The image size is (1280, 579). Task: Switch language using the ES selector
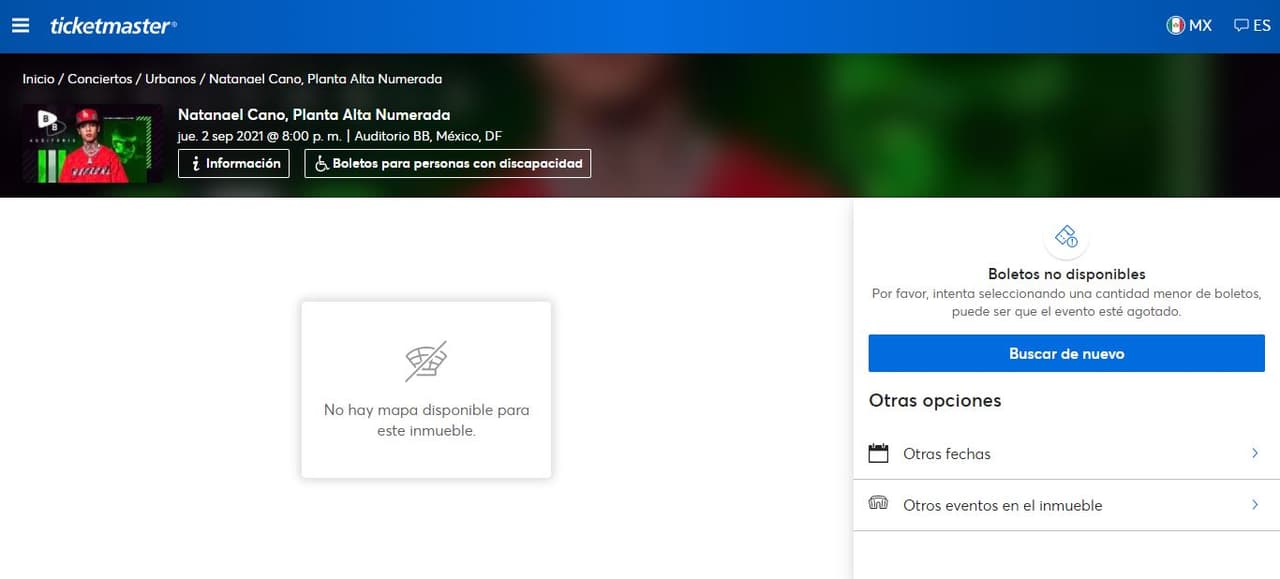point(1252,26)
